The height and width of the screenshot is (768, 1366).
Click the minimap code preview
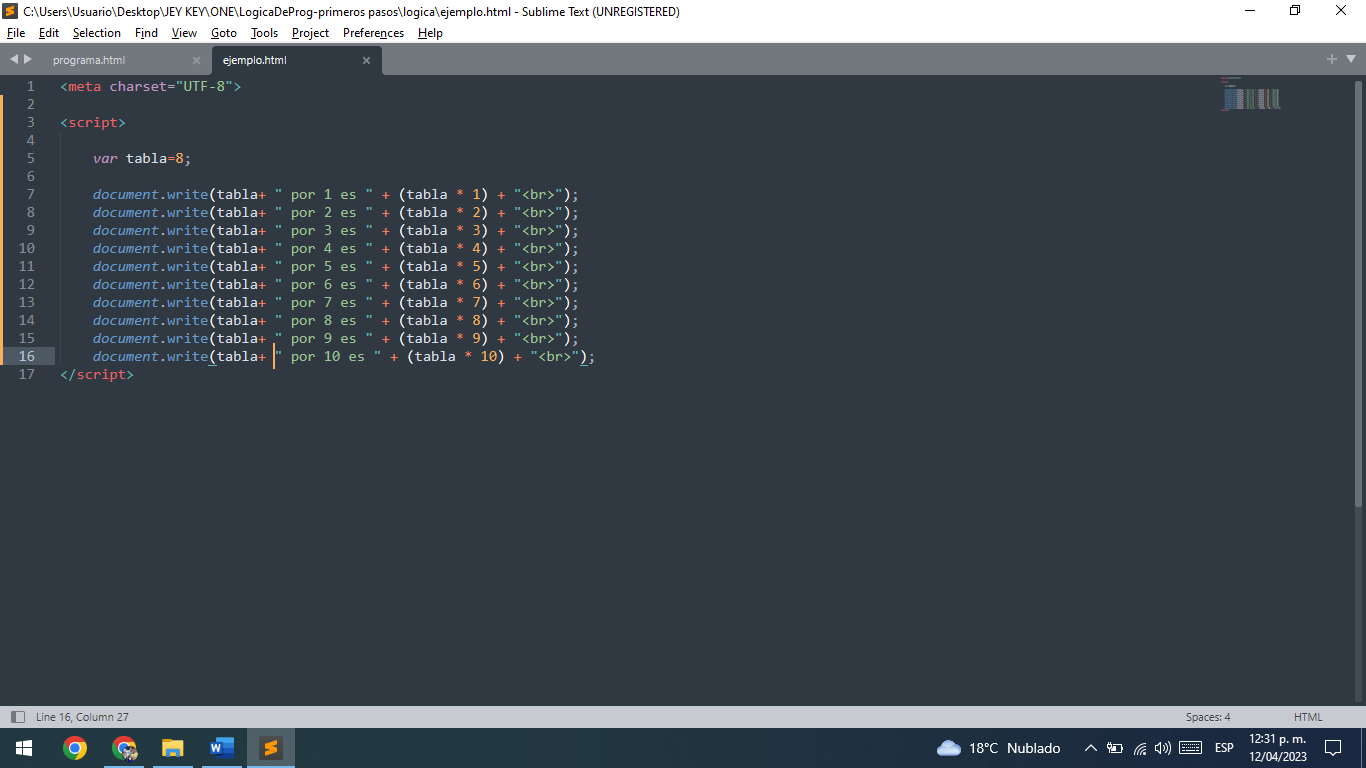[1250, 93]
